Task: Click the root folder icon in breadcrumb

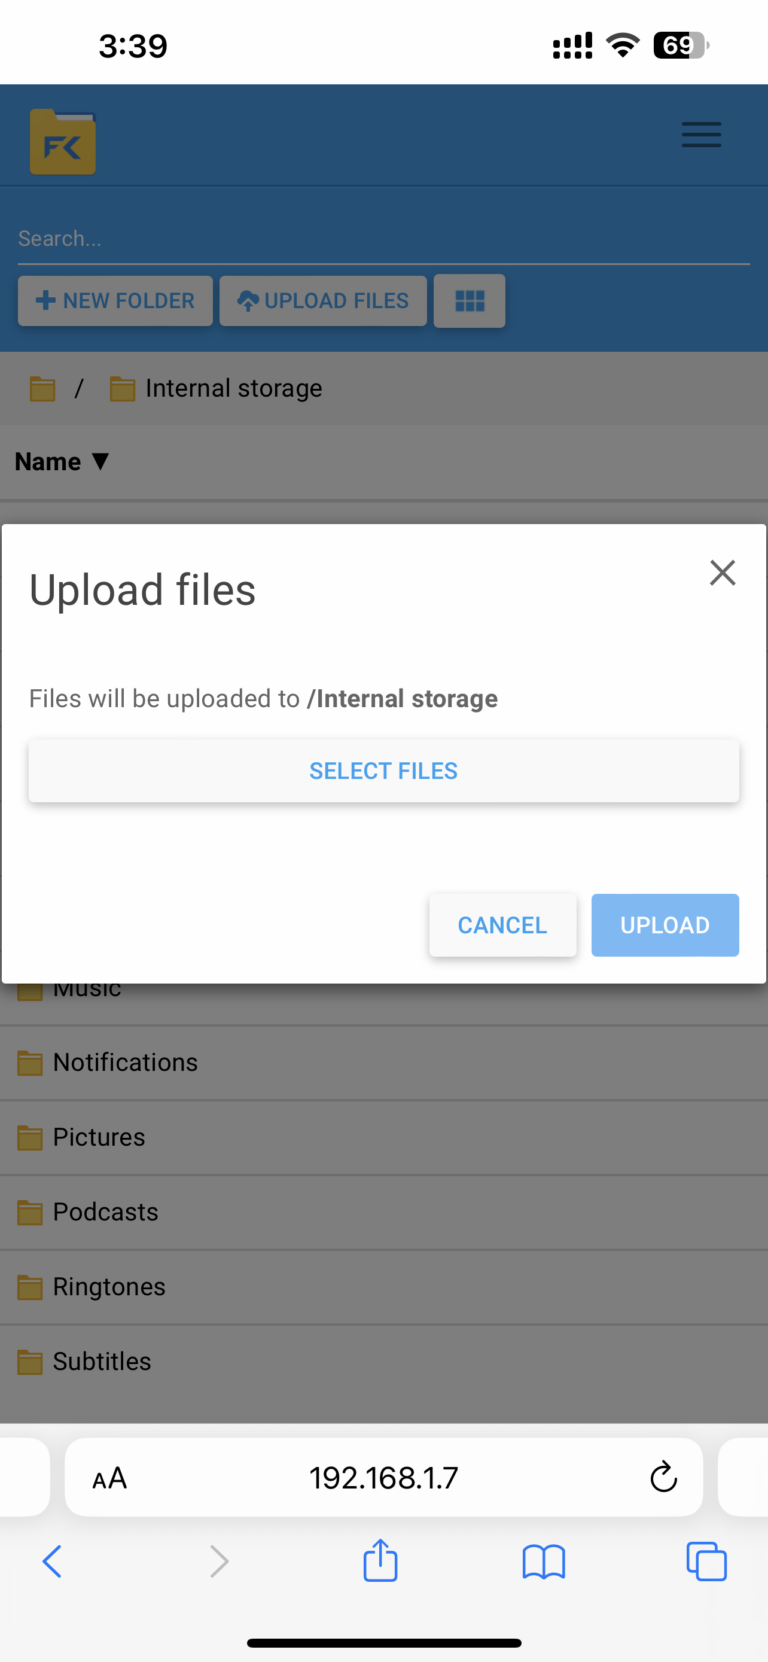Action: point(41,388)
